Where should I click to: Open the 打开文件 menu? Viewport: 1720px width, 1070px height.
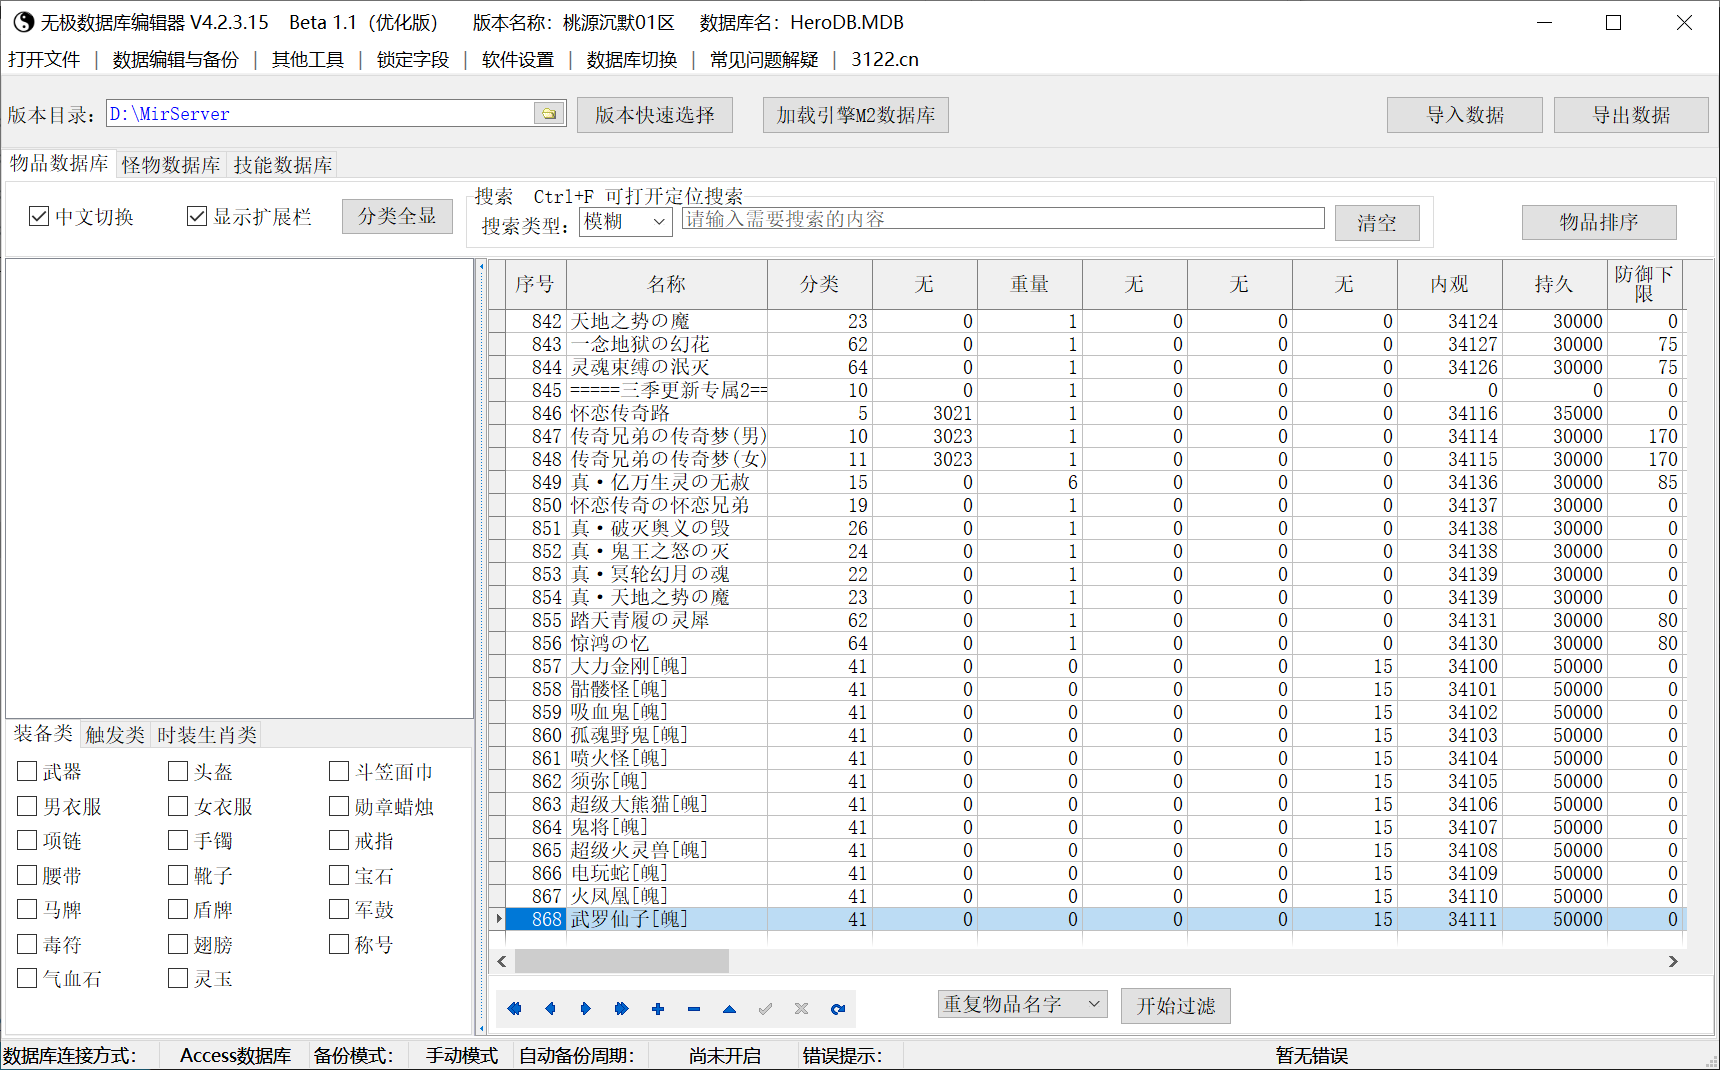[44, 60]
